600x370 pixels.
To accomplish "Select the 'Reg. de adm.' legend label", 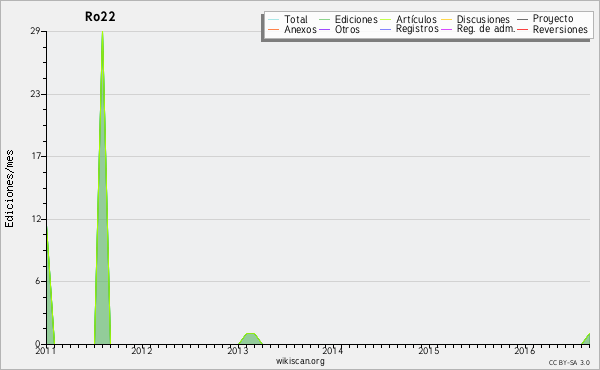I will click(x=486, y=29).
